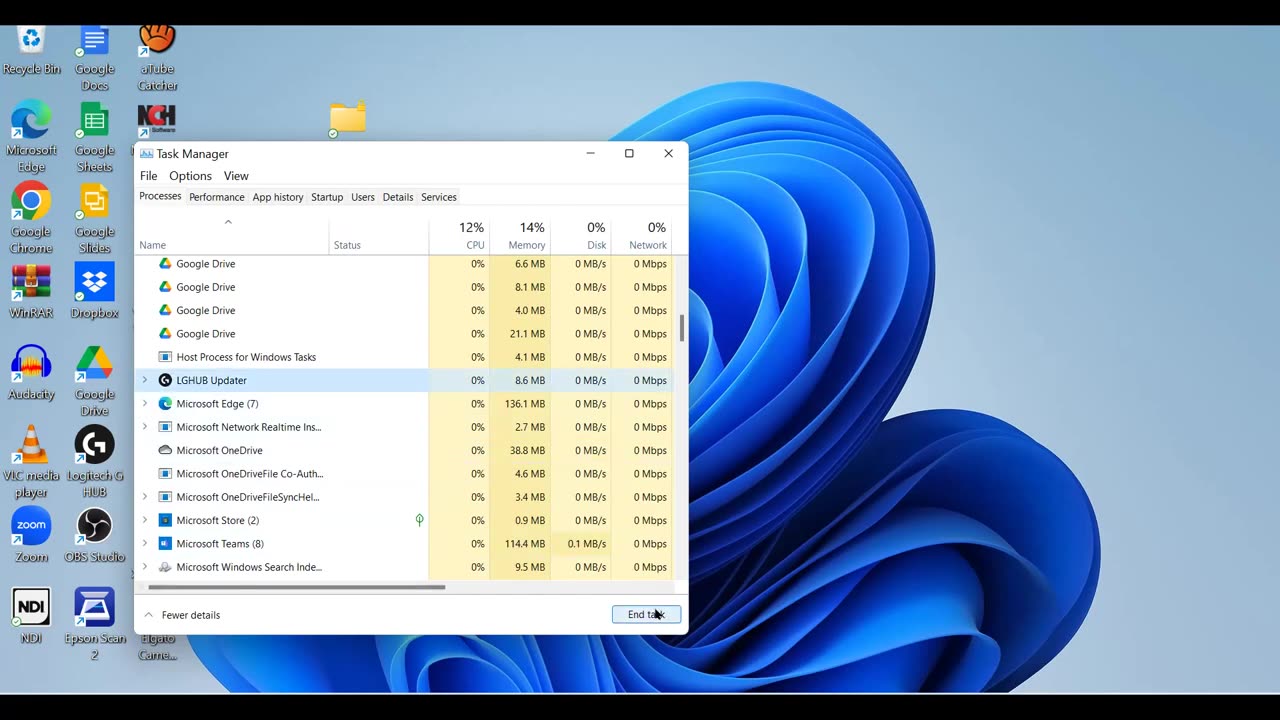The image size is (1280, 720).
Task: Open the WinRAR desktop icon
Action: tap(31, 291)
